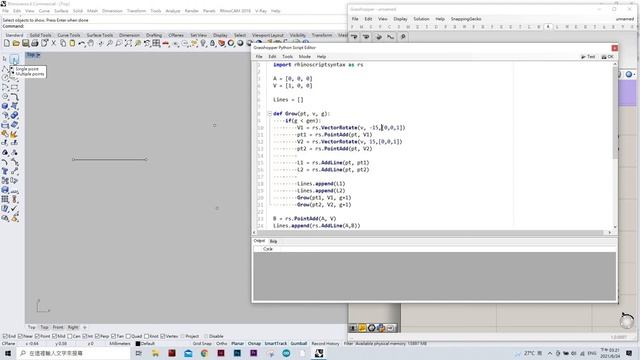Viewport: 640px width, 360px height.
Task: Click Grasshopper first canvas toolbar icon
Action: pos(354,37)
